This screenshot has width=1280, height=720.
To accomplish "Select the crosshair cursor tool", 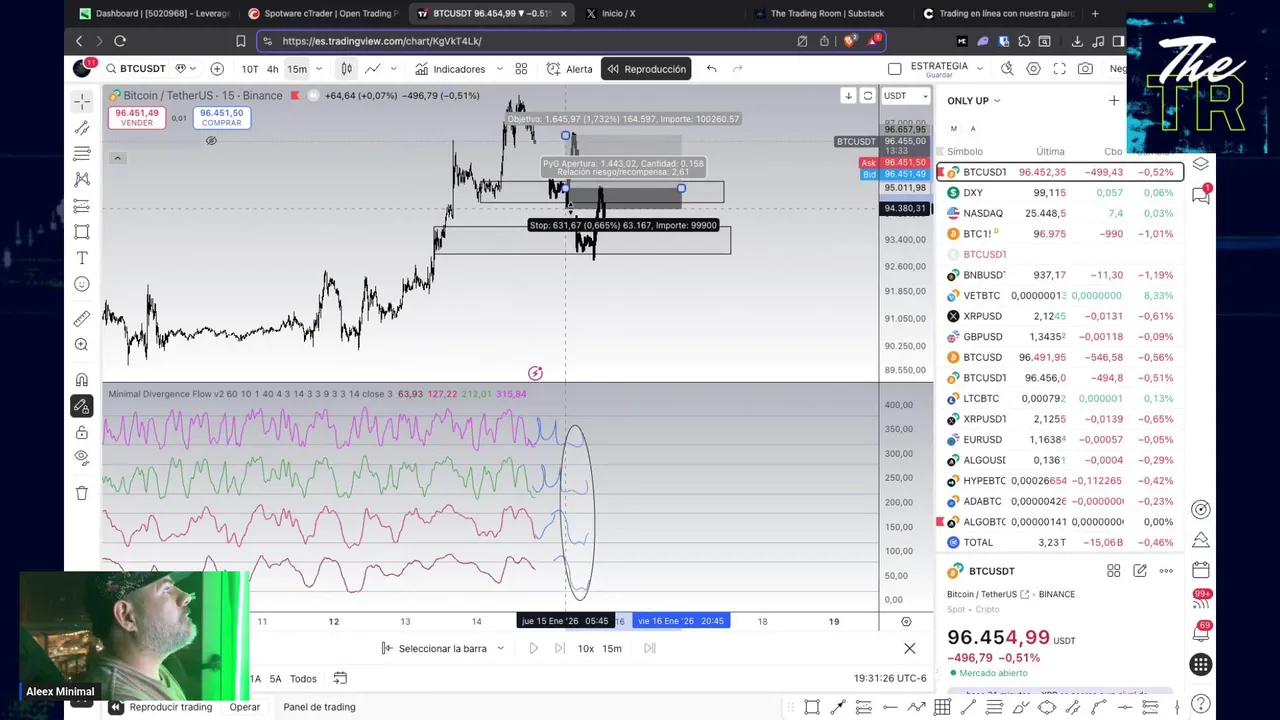I will click(82, 102).
